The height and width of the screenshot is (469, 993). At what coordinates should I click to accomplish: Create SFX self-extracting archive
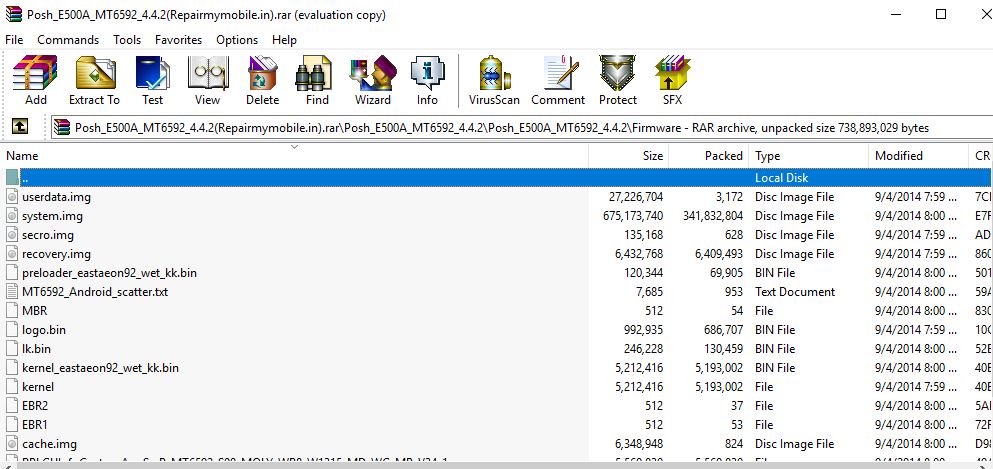click(x=672, y=80)
